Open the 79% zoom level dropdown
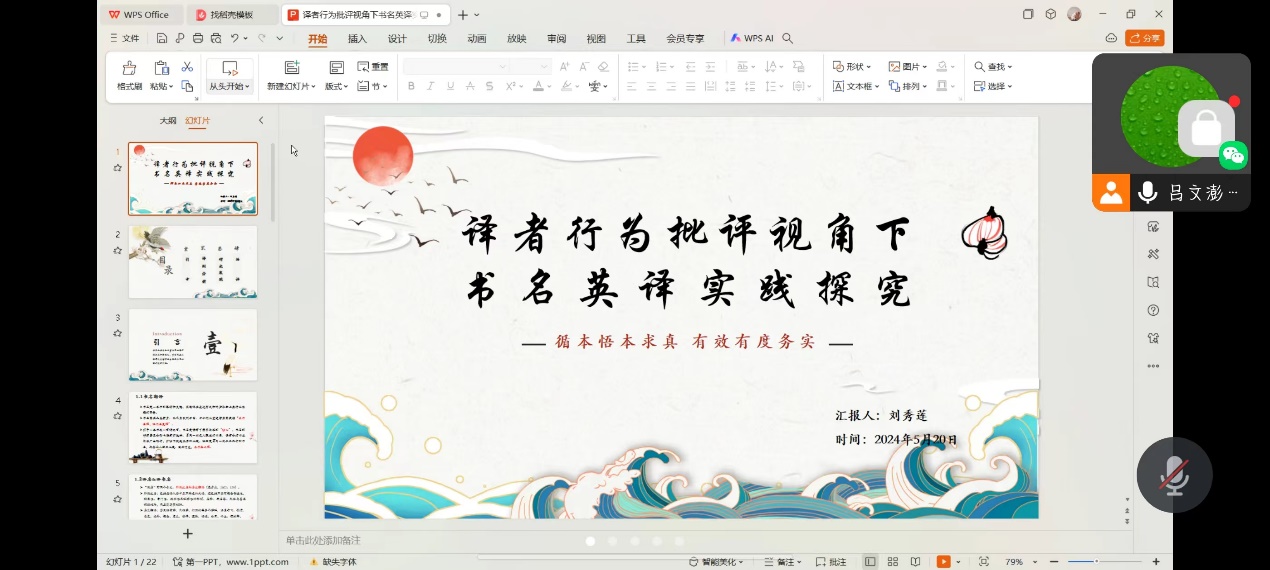Screen dimensions: 1270x570 coord(1019,562)
